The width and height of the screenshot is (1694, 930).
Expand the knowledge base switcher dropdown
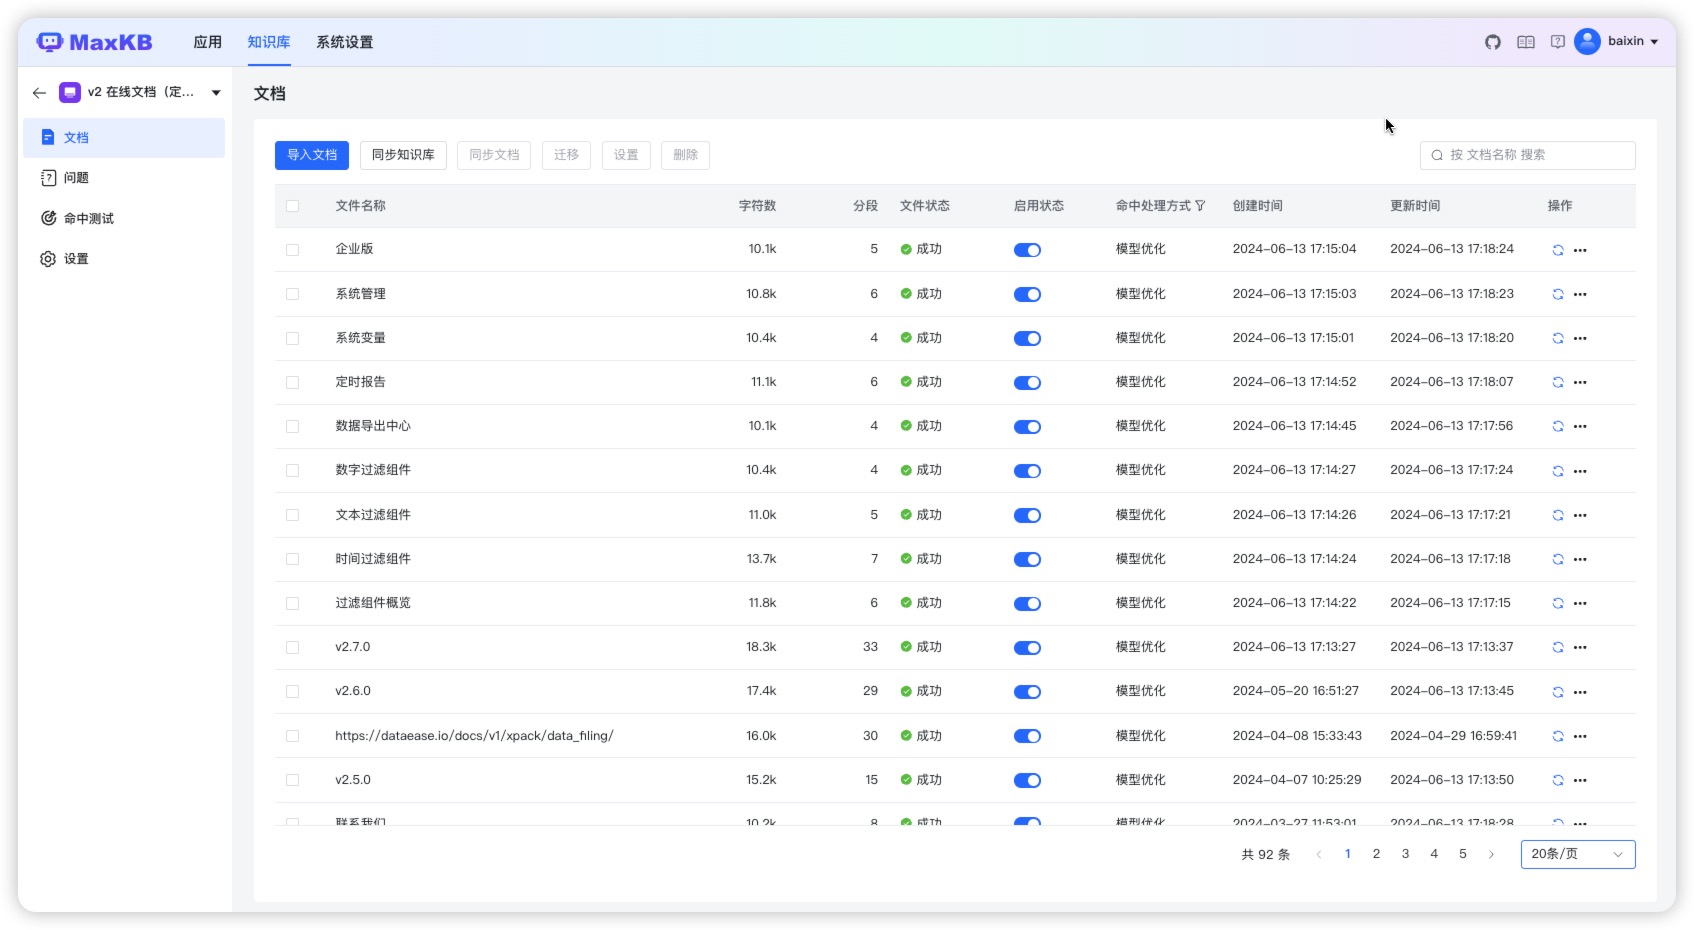(x=215, y=92)
